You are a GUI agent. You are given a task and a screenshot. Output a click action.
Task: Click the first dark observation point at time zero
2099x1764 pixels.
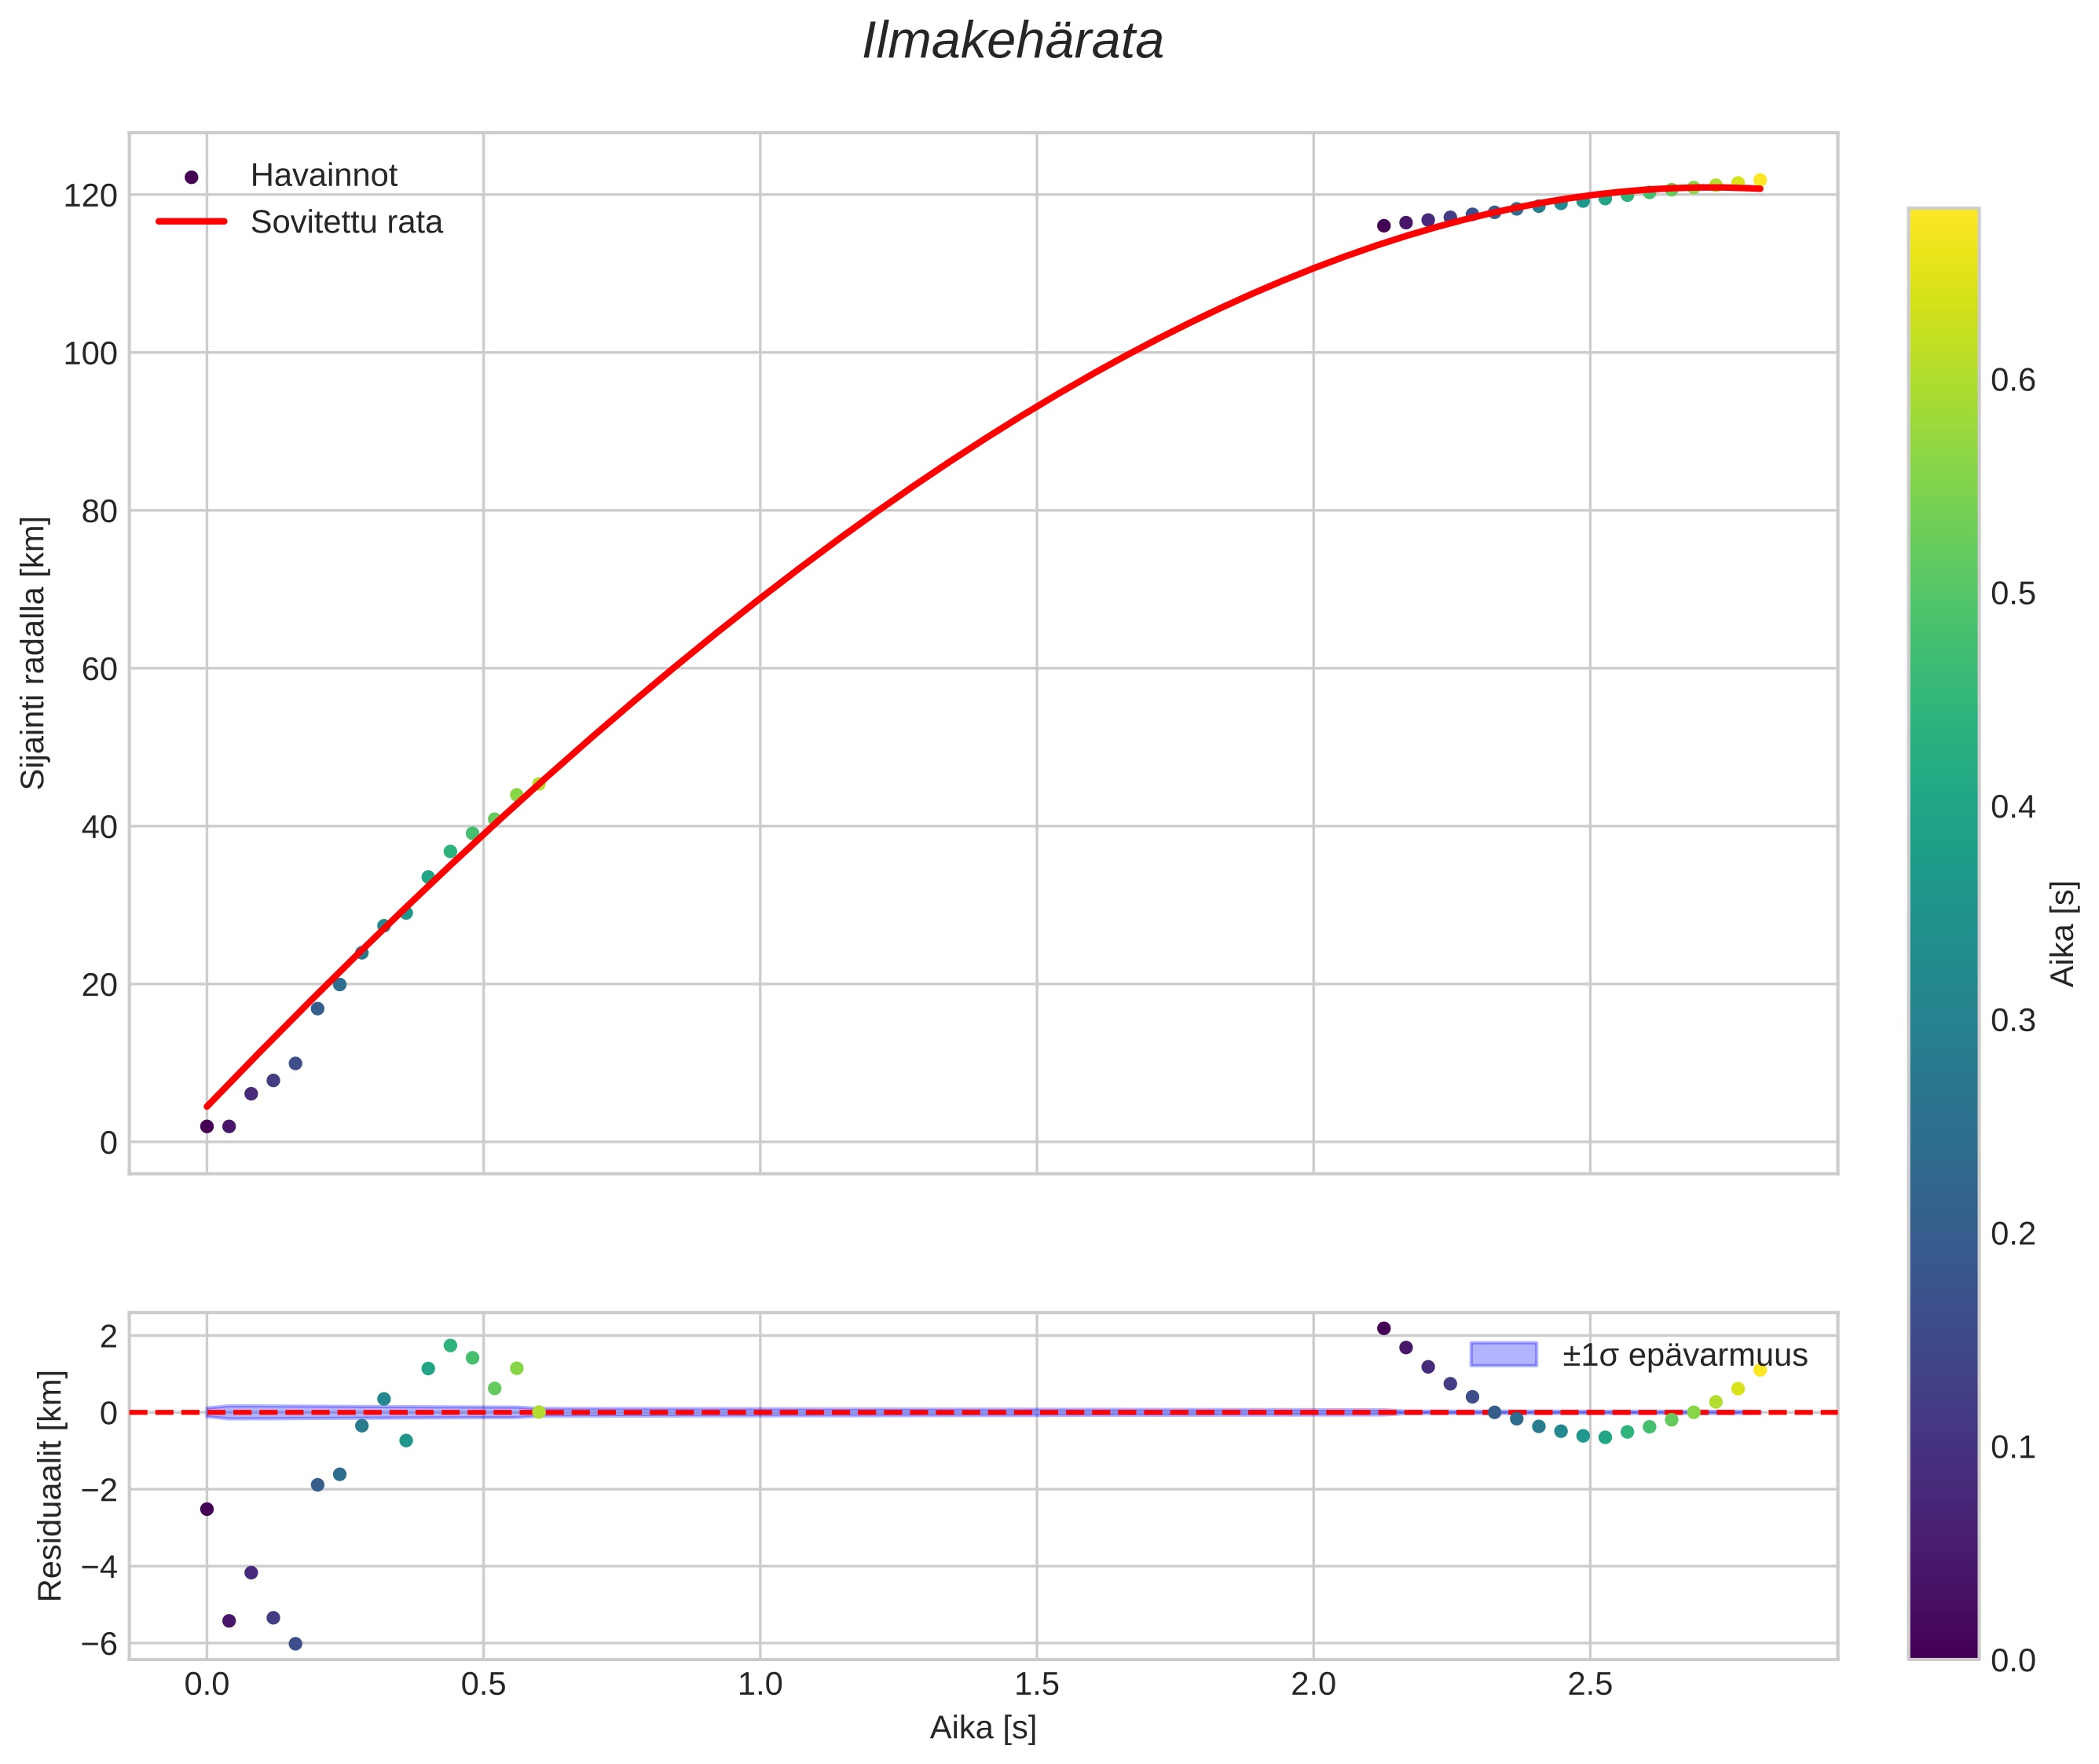coord(207,1126)
